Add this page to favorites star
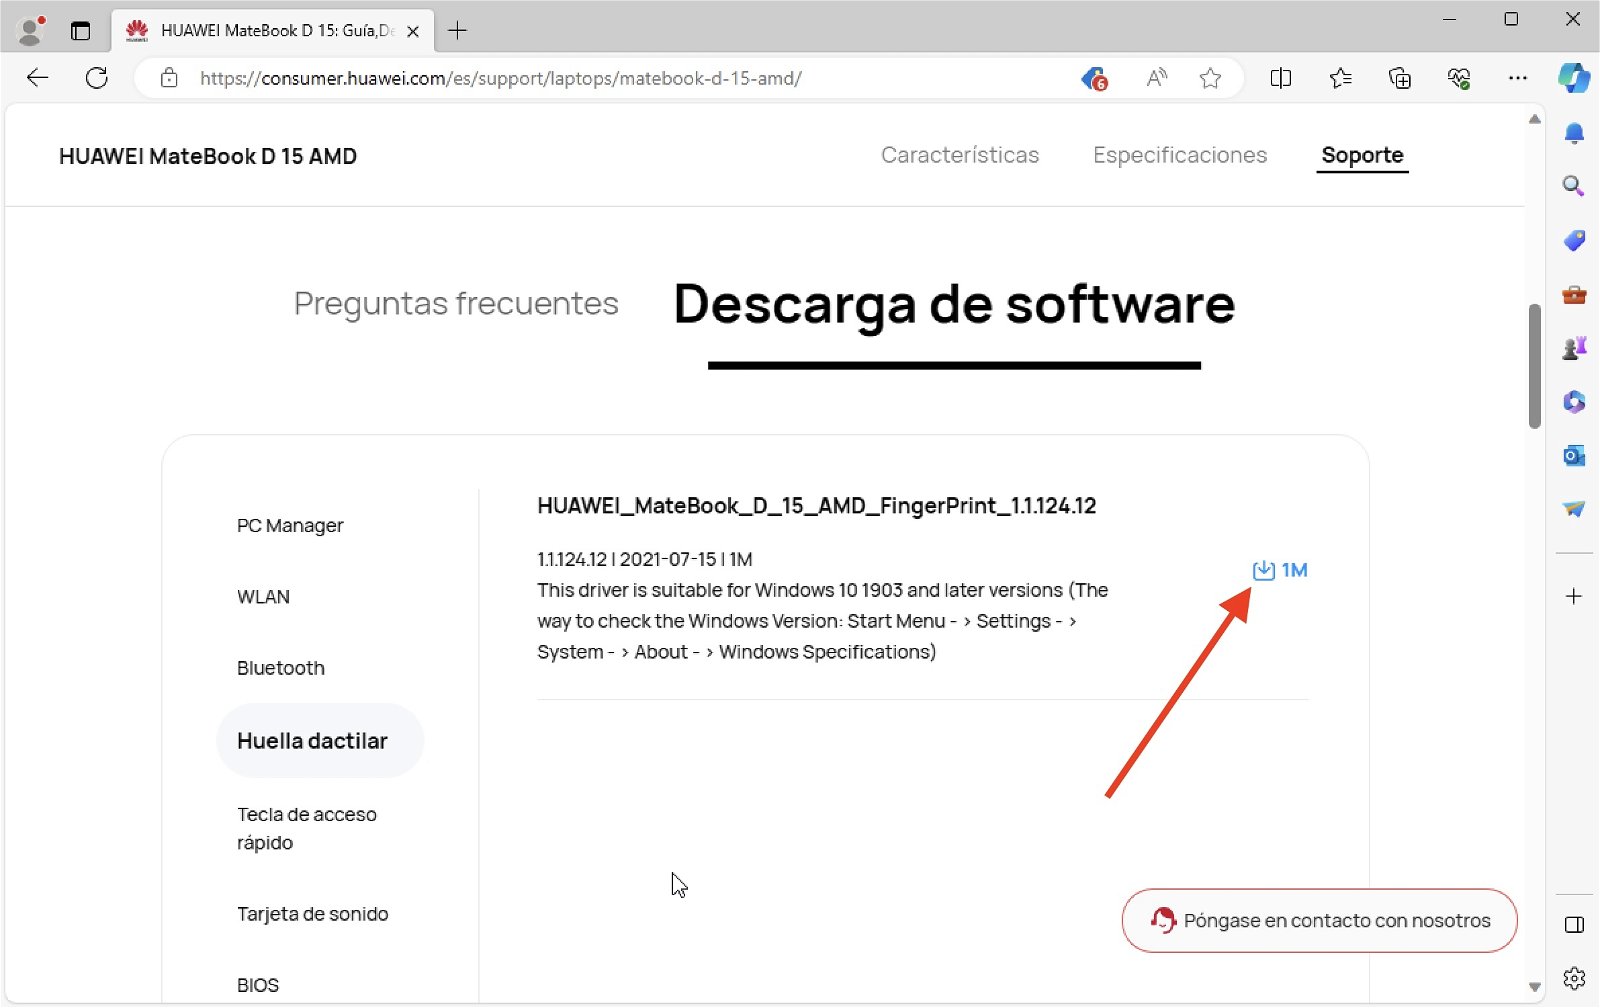1600x1008 pixels. pos(1210,78)
